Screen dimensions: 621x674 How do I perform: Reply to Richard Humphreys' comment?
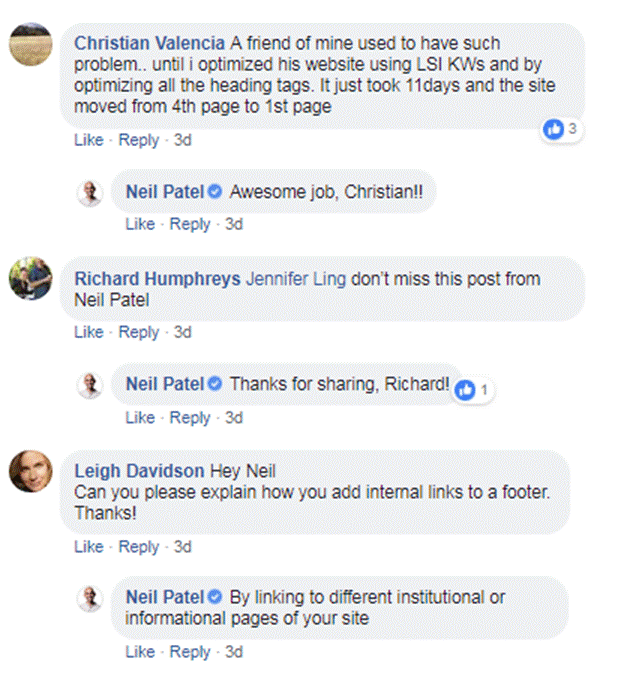pos(138,333)
